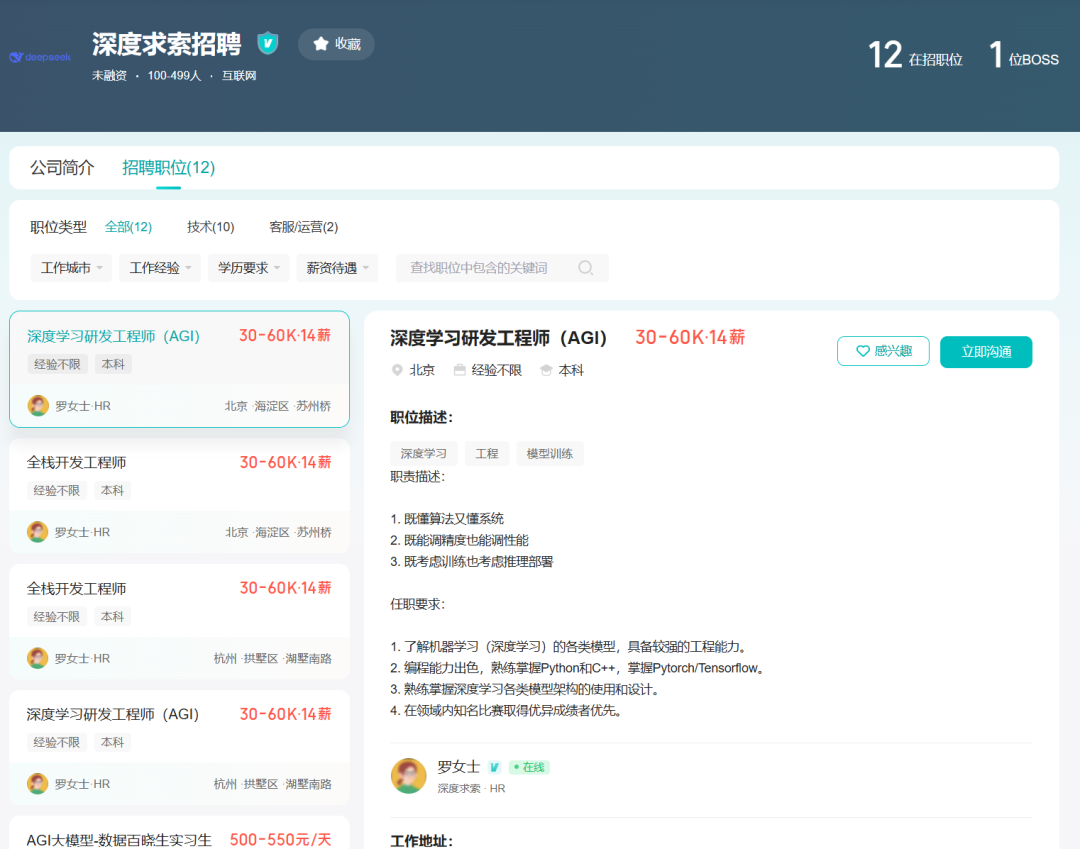Image resolution: width=1080 pixels, height=849 pixels.
Task: Click the briefcase icon beside 经验不限 in details
Action: coord(459,370)
